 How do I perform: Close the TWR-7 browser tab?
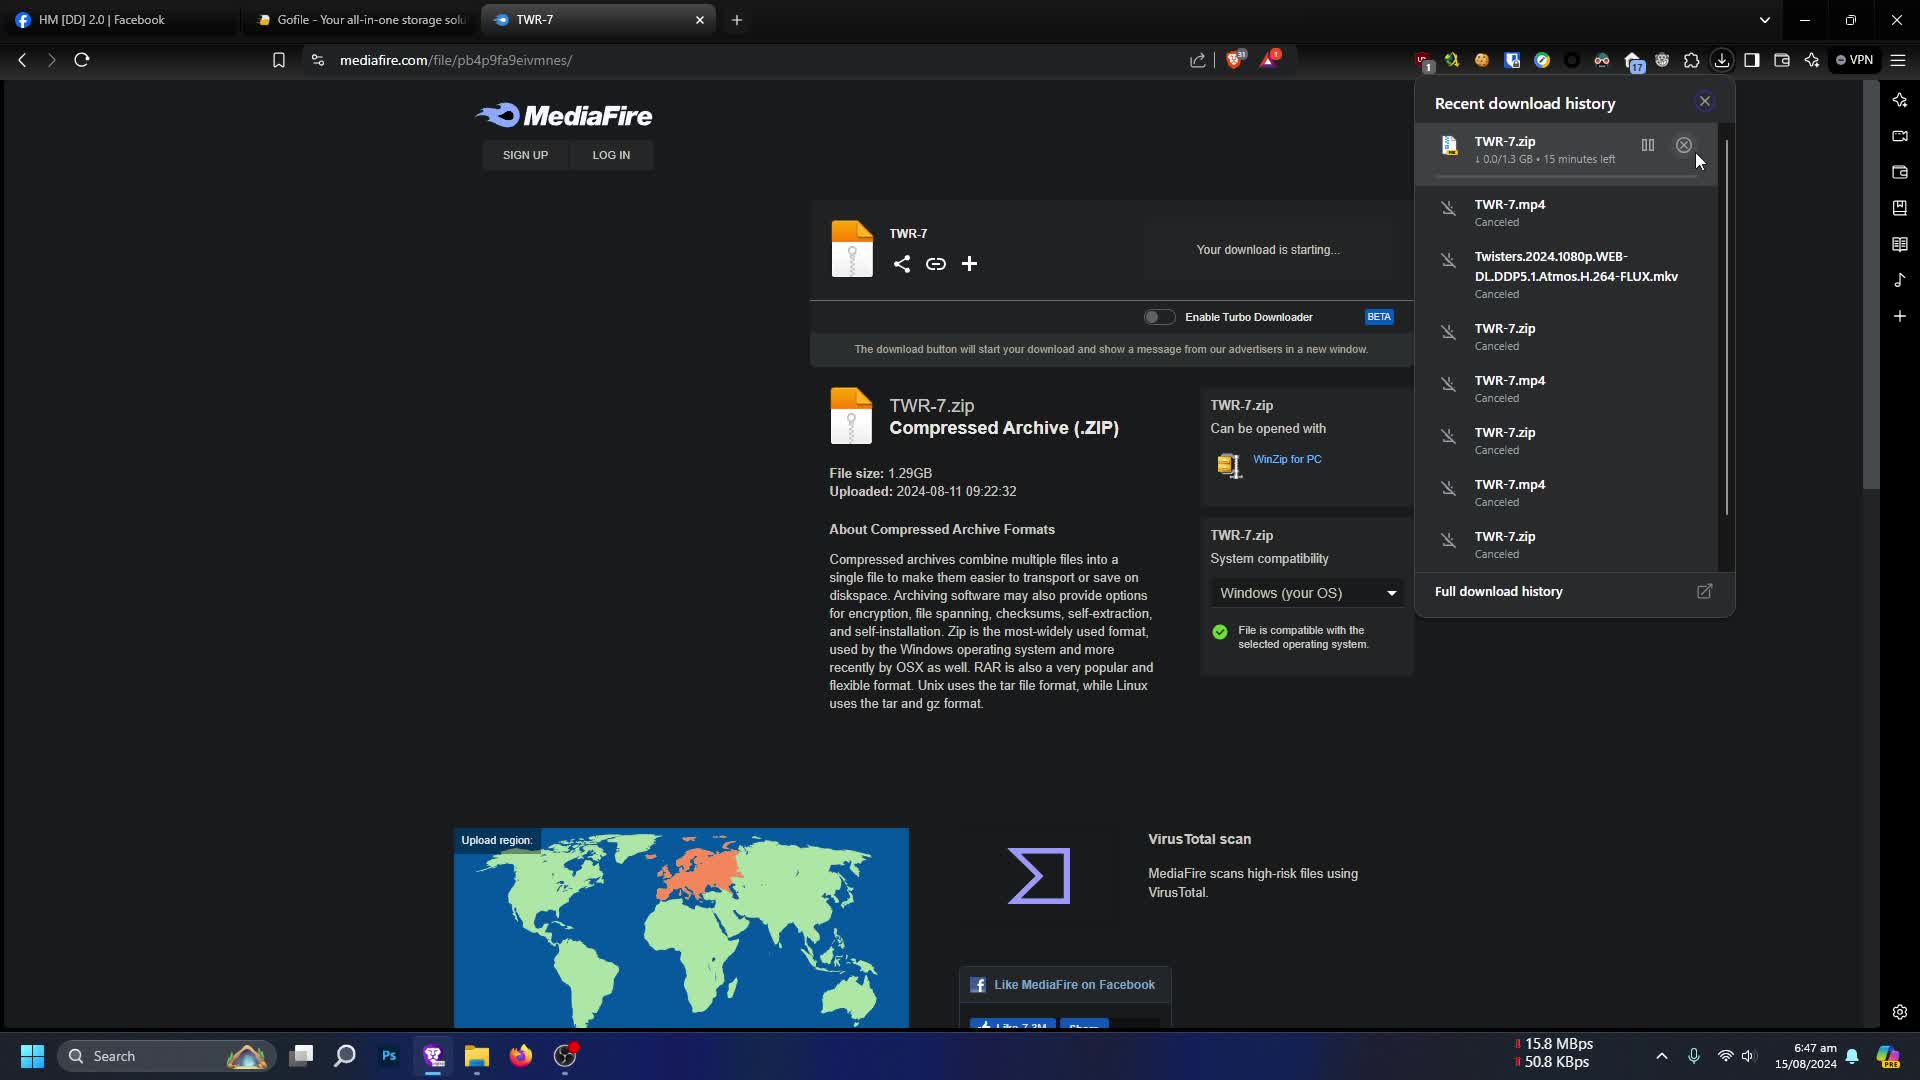click(x=700, y=20)
